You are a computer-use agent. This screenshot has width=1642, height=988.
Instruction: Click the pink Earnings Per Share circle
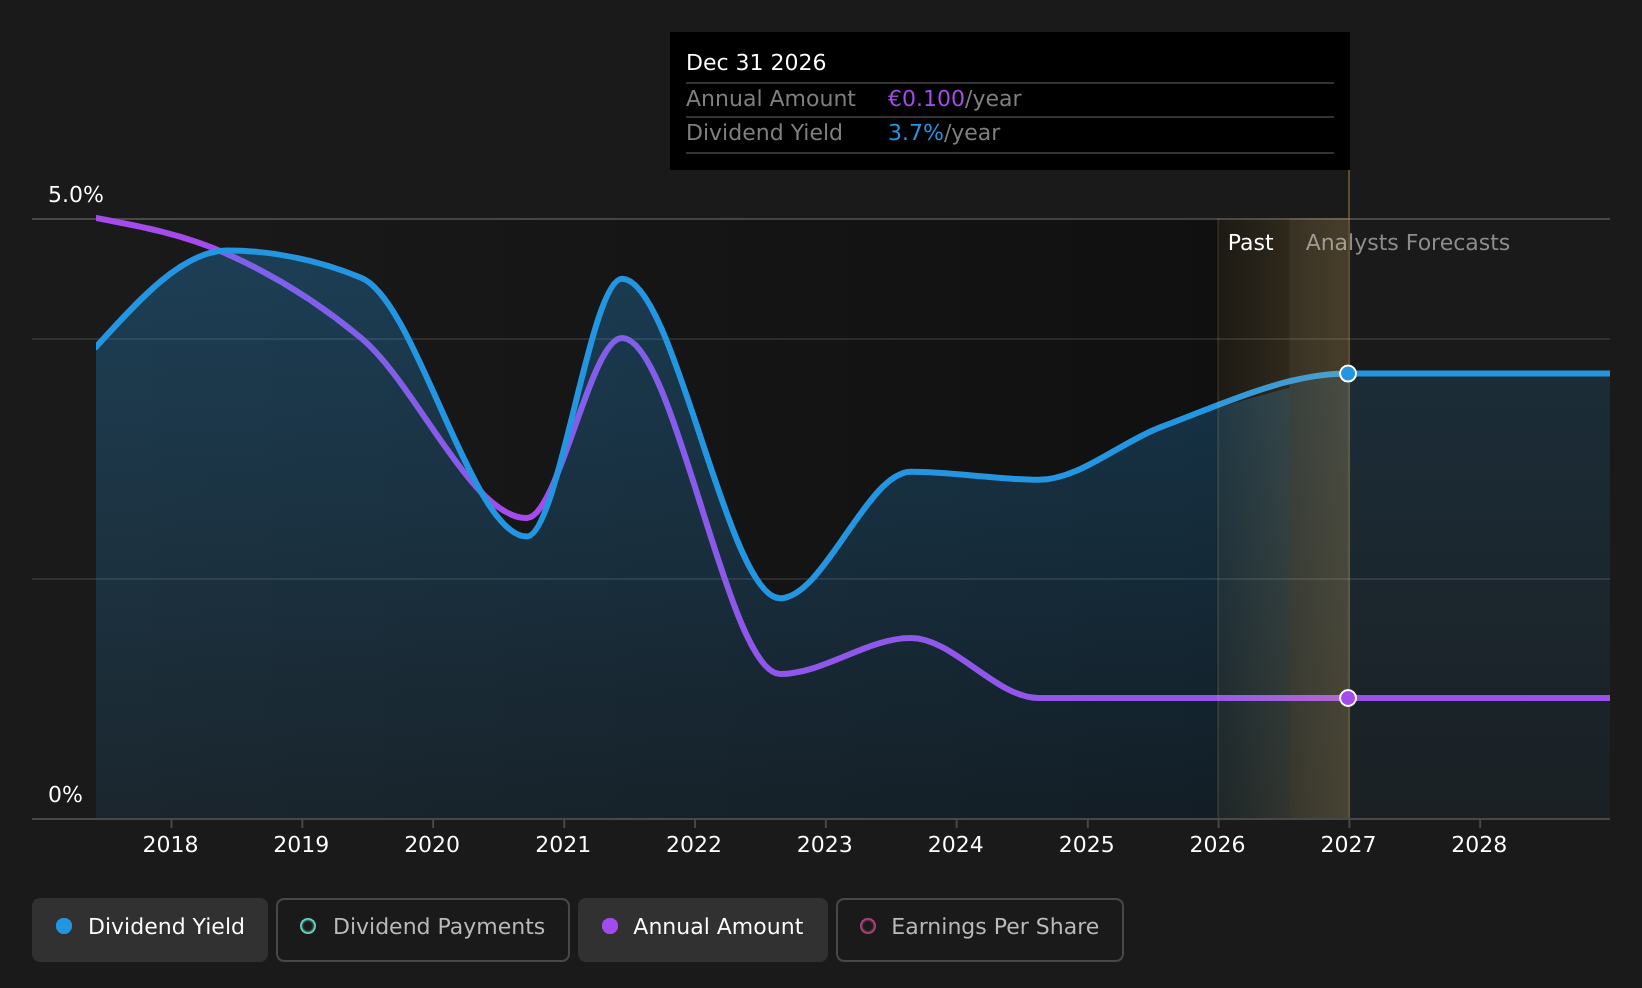pos(868,926)
